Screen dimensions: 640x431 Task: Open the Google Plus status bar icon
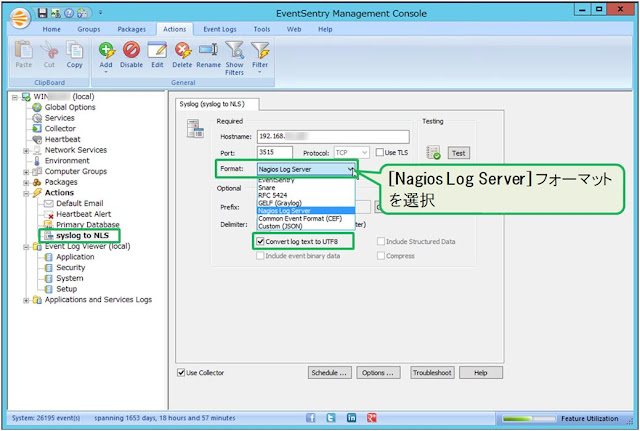371,418
